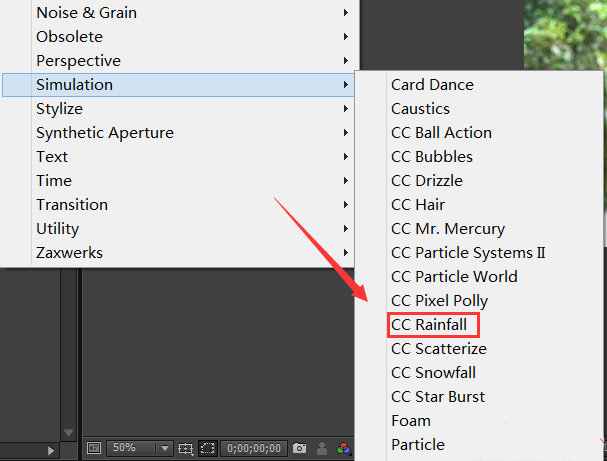Toggle the mask and shape path visibility
The width and height of the screenshot is (607, 461).
[207, 449]
